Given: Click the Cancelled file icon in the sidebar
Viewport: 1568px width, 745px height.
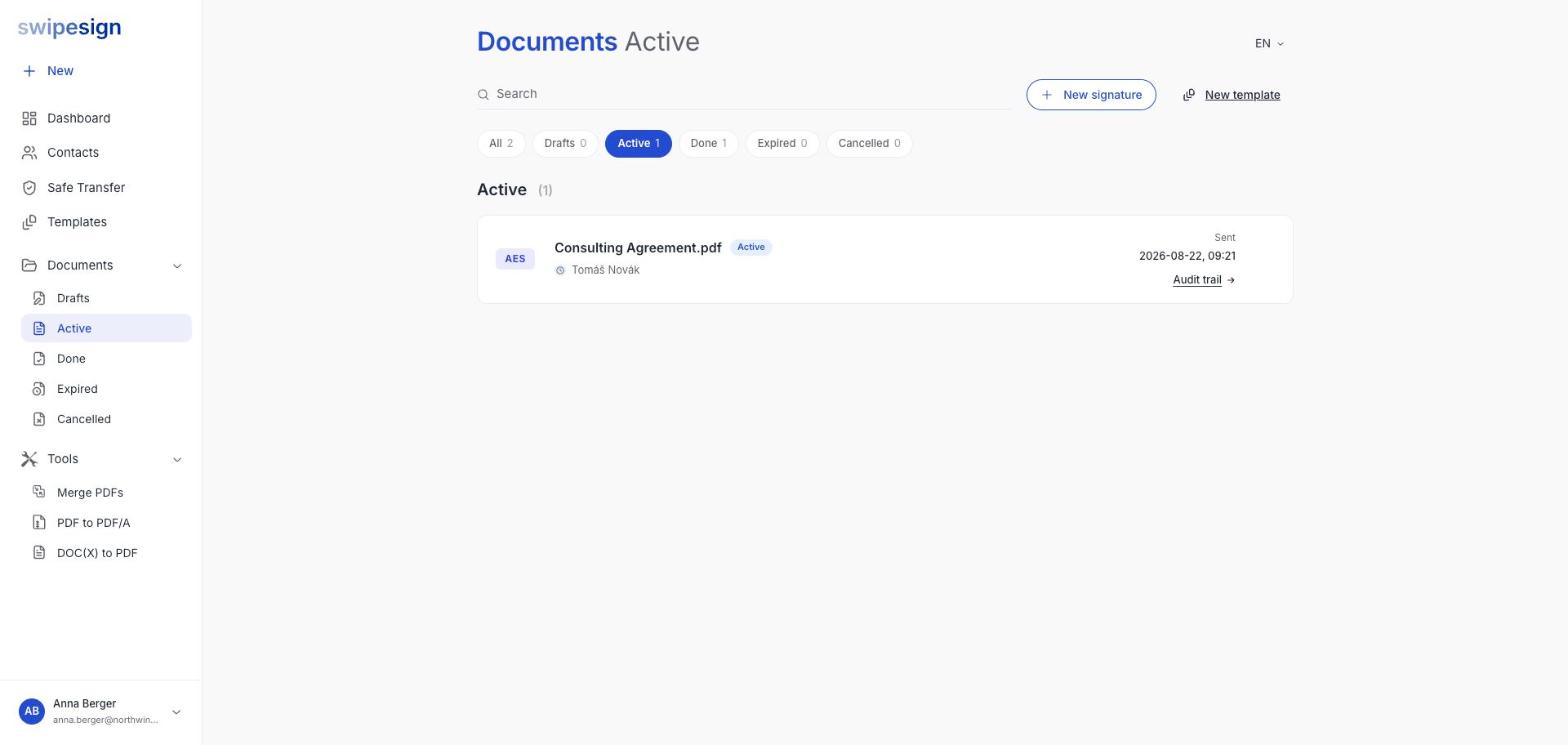Looking at the screenshot, I should coord(39,419).
